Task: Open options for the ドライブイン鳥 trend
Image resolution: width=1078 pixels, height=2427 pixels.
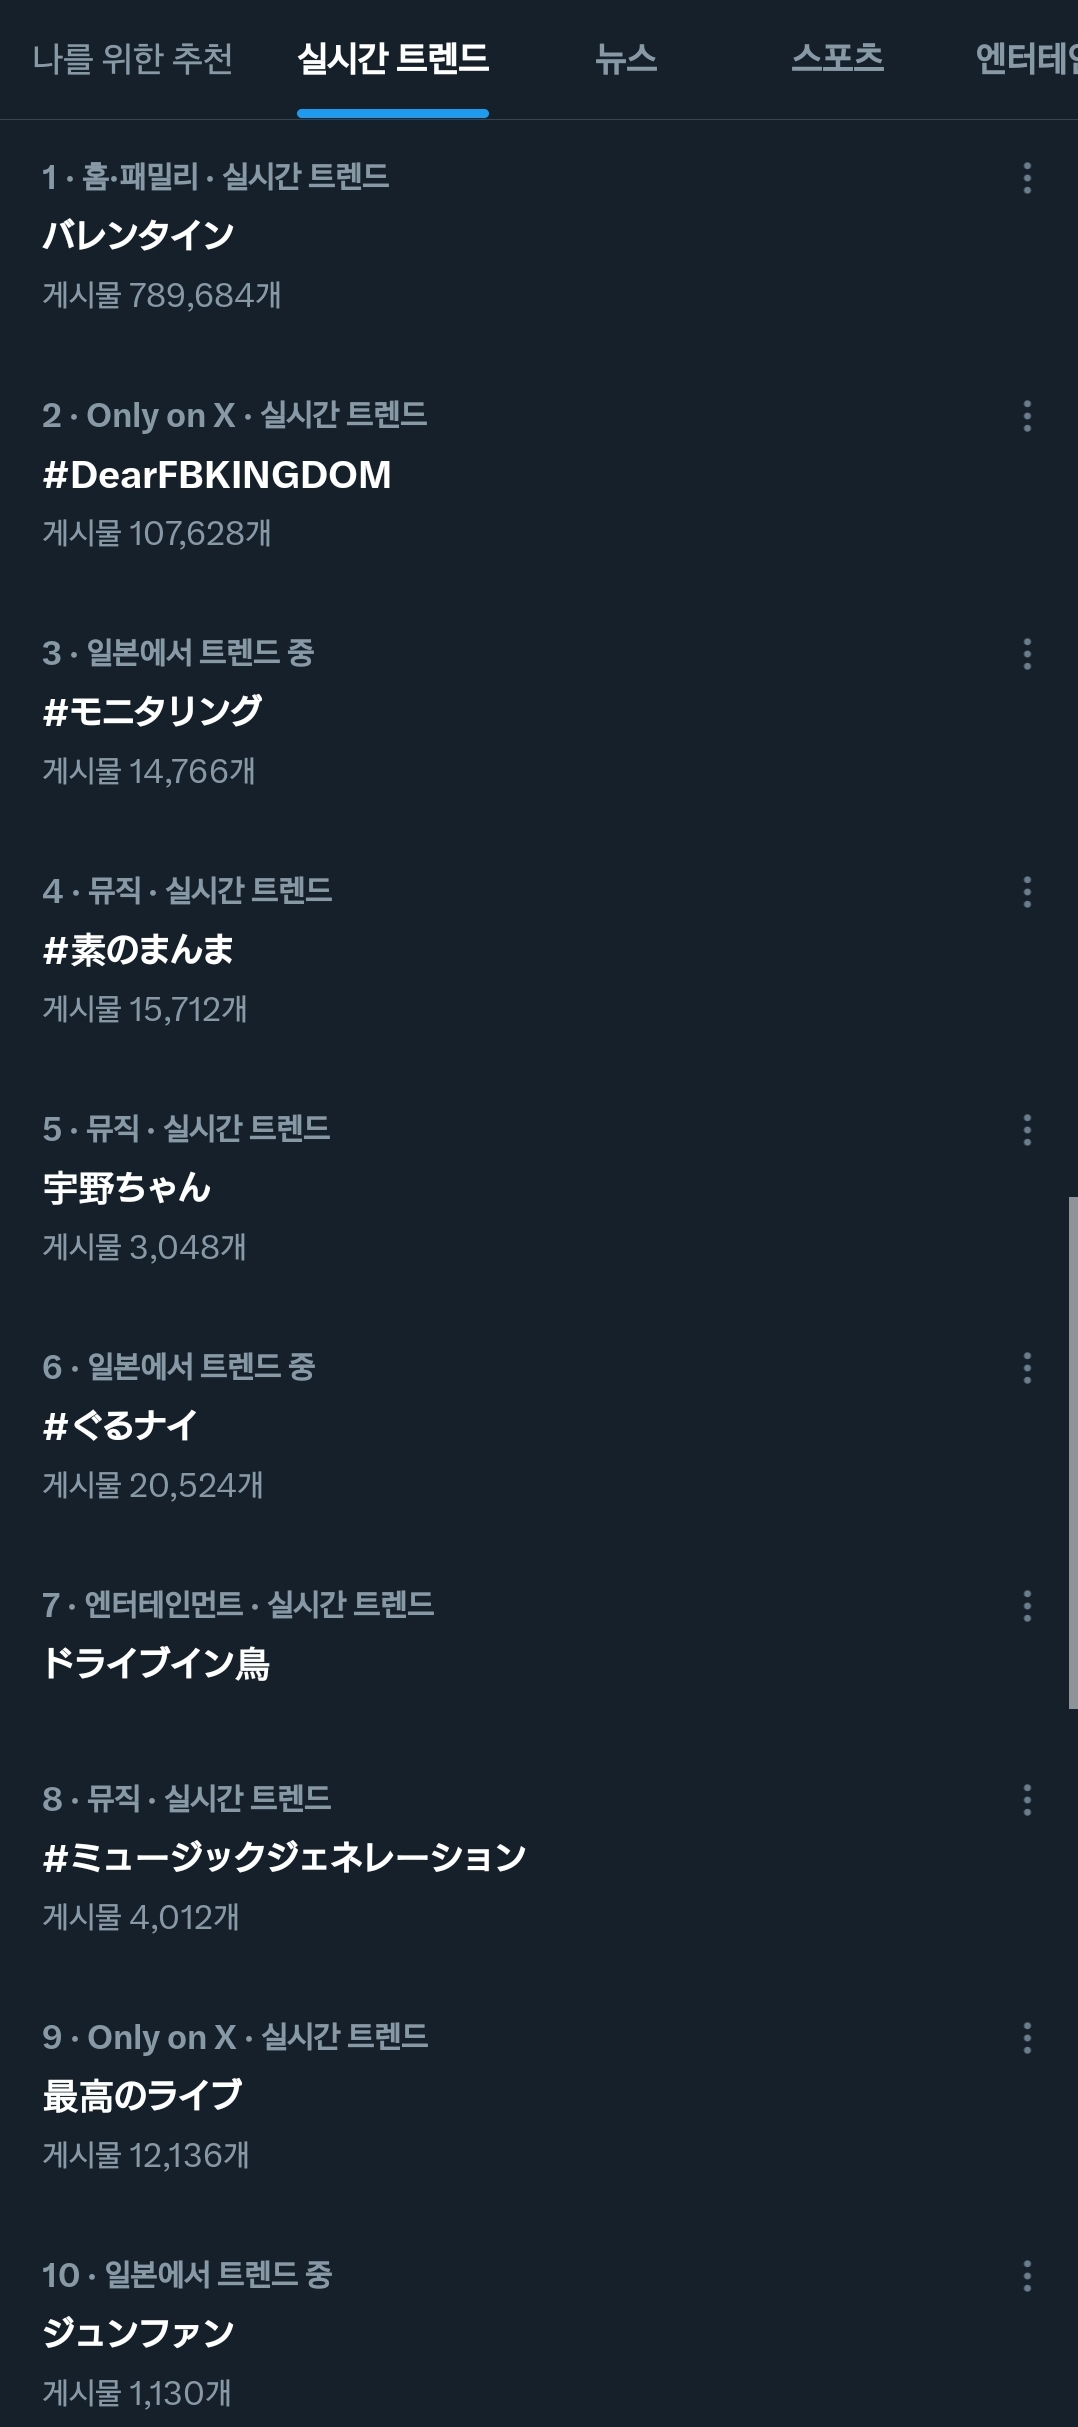Action: [1029, 1605]
